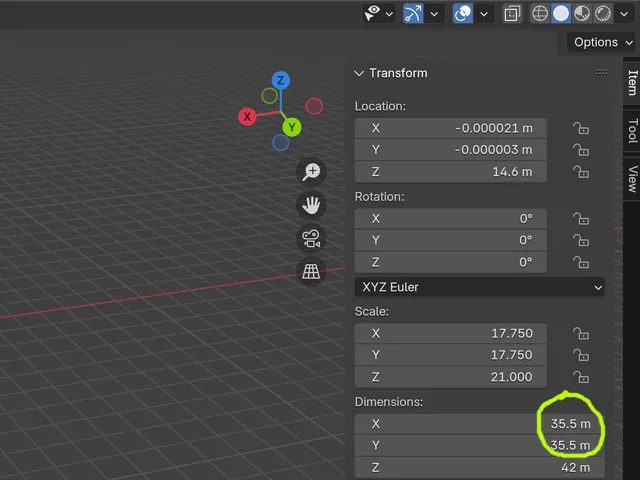Click the Rotation X field
640x480 pixels.
[450, 219]
